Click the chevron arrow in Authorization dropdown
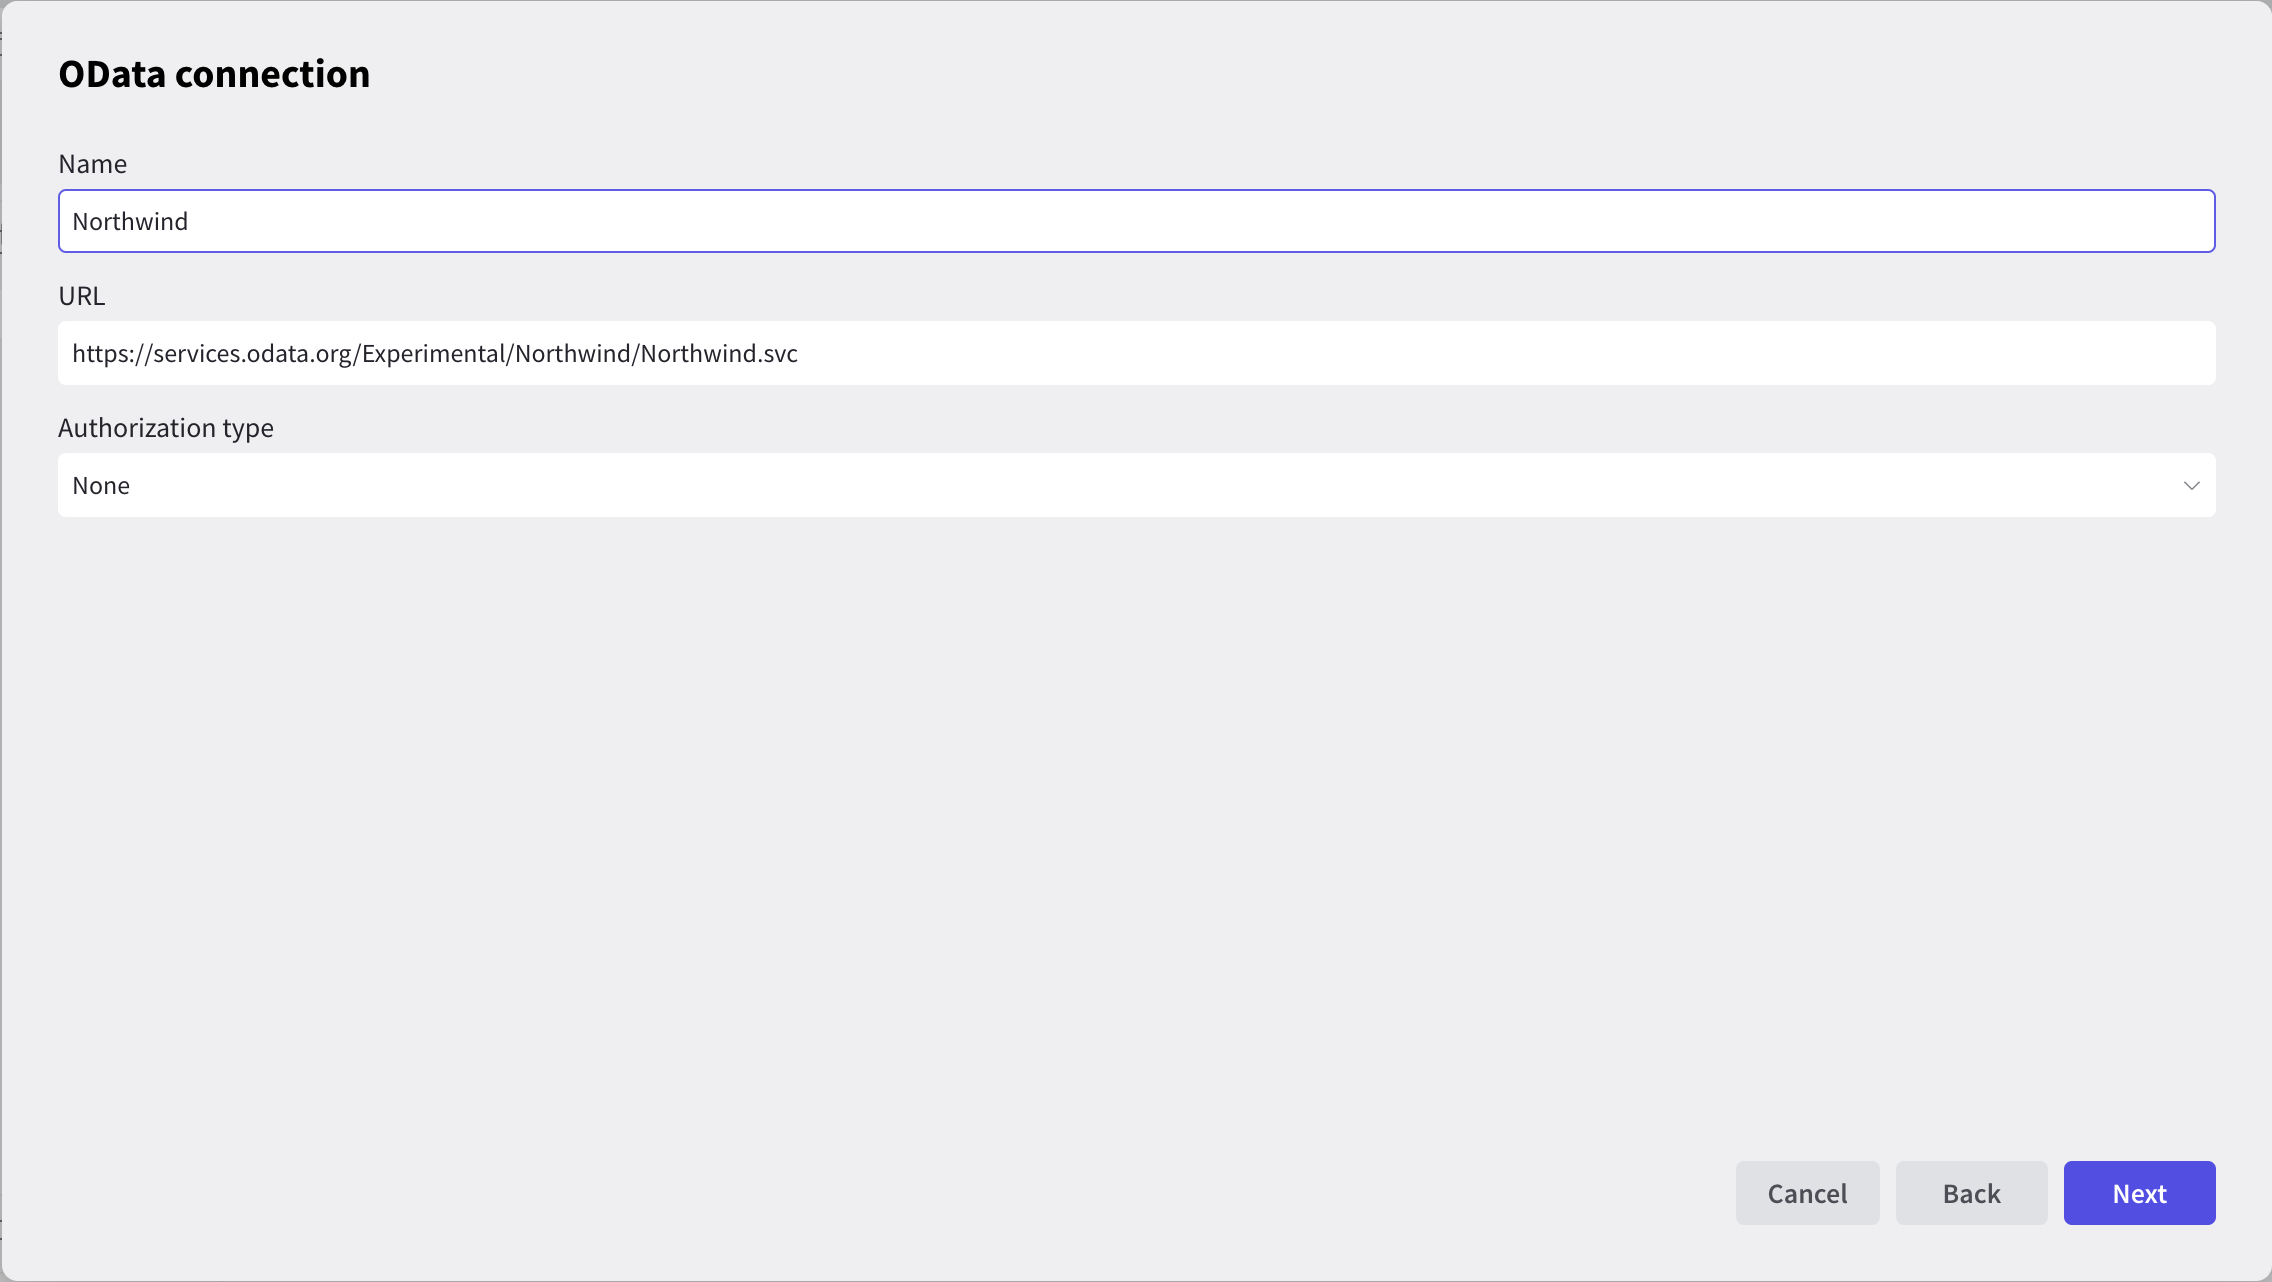 [x=2191, y=486]
